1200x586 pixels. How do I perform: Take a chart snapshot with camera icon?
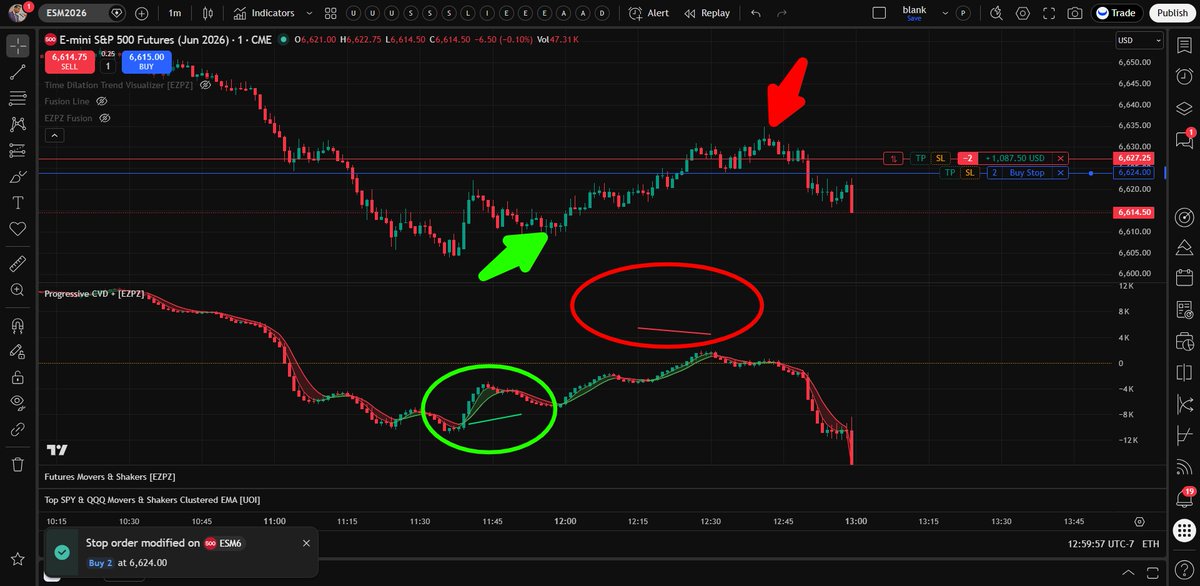point(1074,13)
